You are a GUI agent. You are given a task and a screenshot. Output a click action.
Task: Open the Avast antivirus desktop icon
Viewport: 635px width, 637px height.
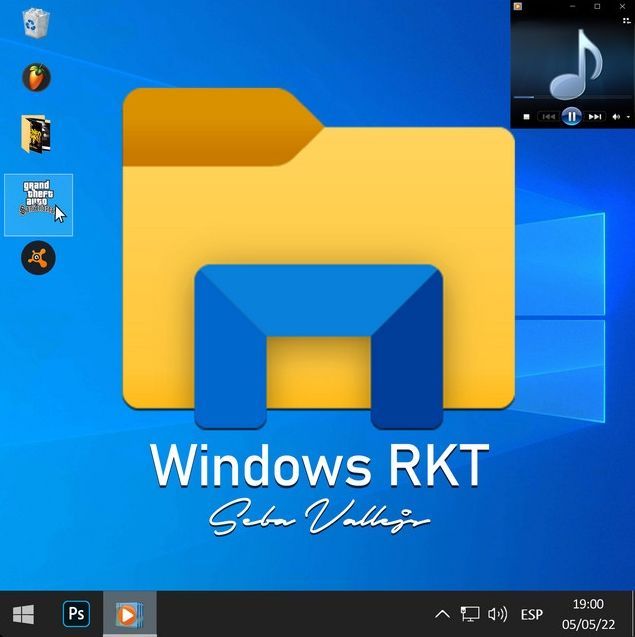pos(38,259)
